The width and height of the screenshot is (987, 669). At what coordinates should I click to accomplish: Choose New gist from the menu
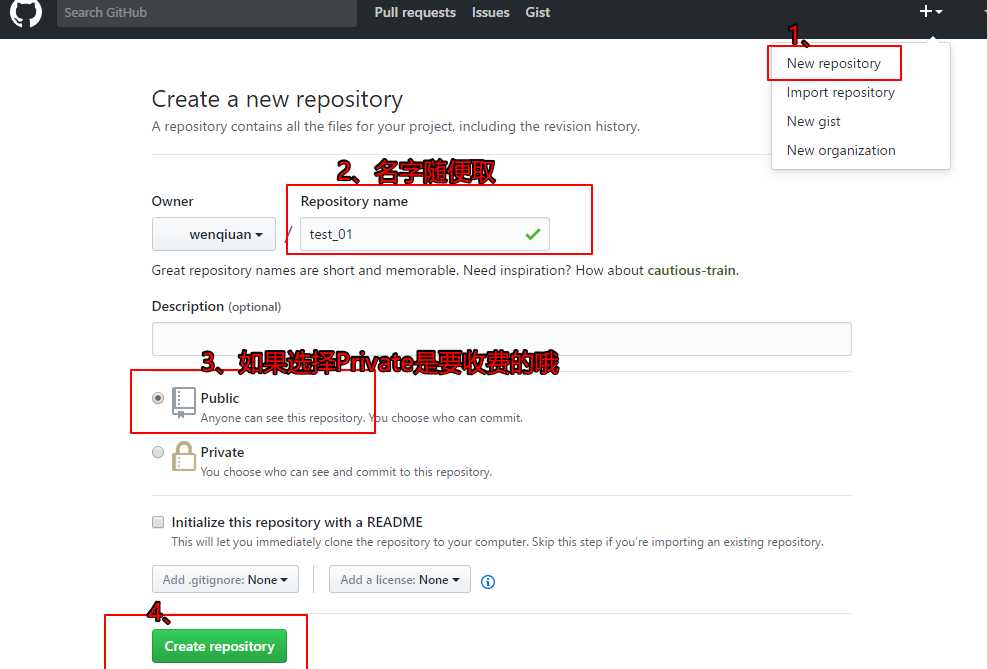click(x=813, y=121)
